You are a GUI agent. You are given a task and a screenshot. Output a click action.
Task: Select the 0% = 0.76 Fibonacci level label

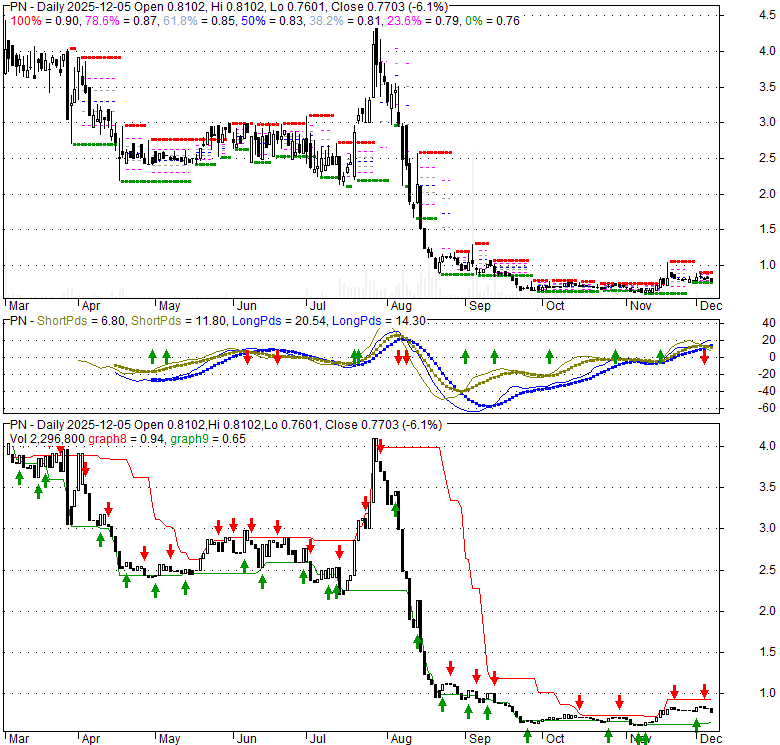pos(493,22)
